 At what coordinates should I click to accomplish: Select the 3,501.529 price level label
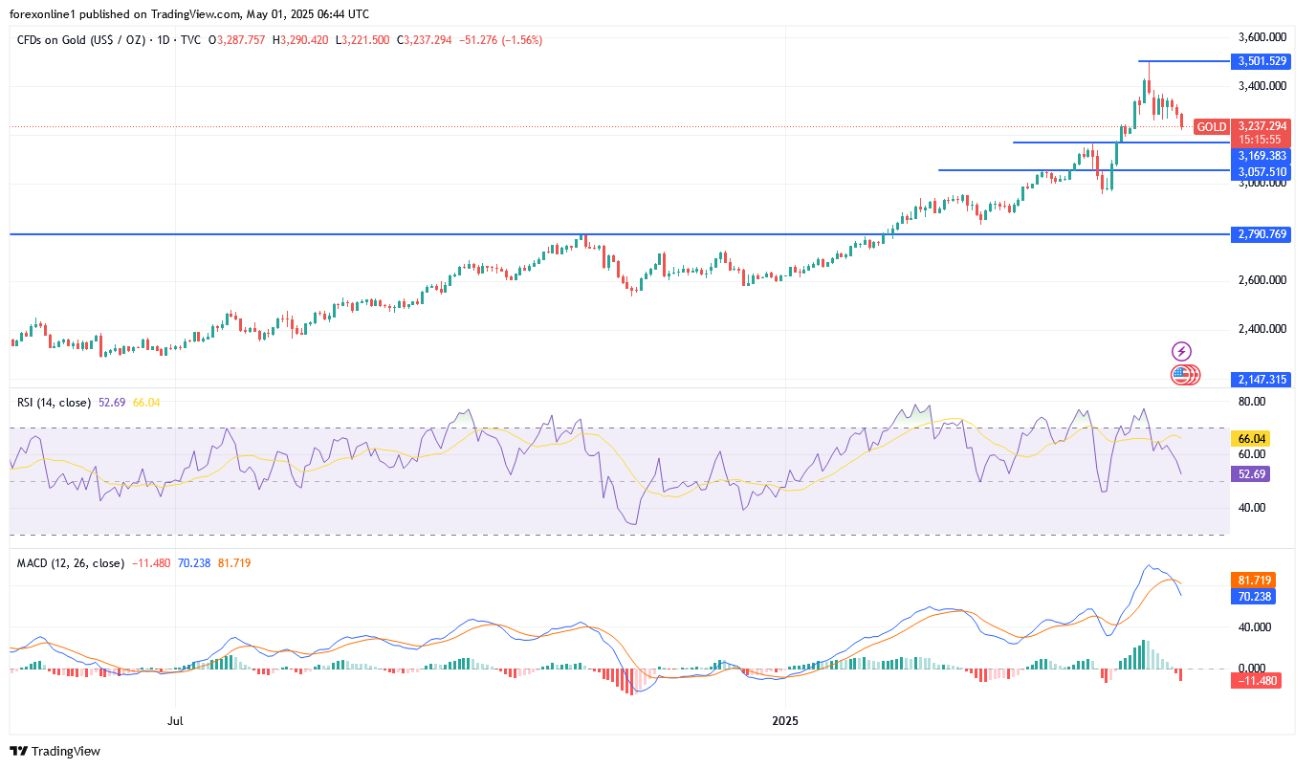point(1260,61)
